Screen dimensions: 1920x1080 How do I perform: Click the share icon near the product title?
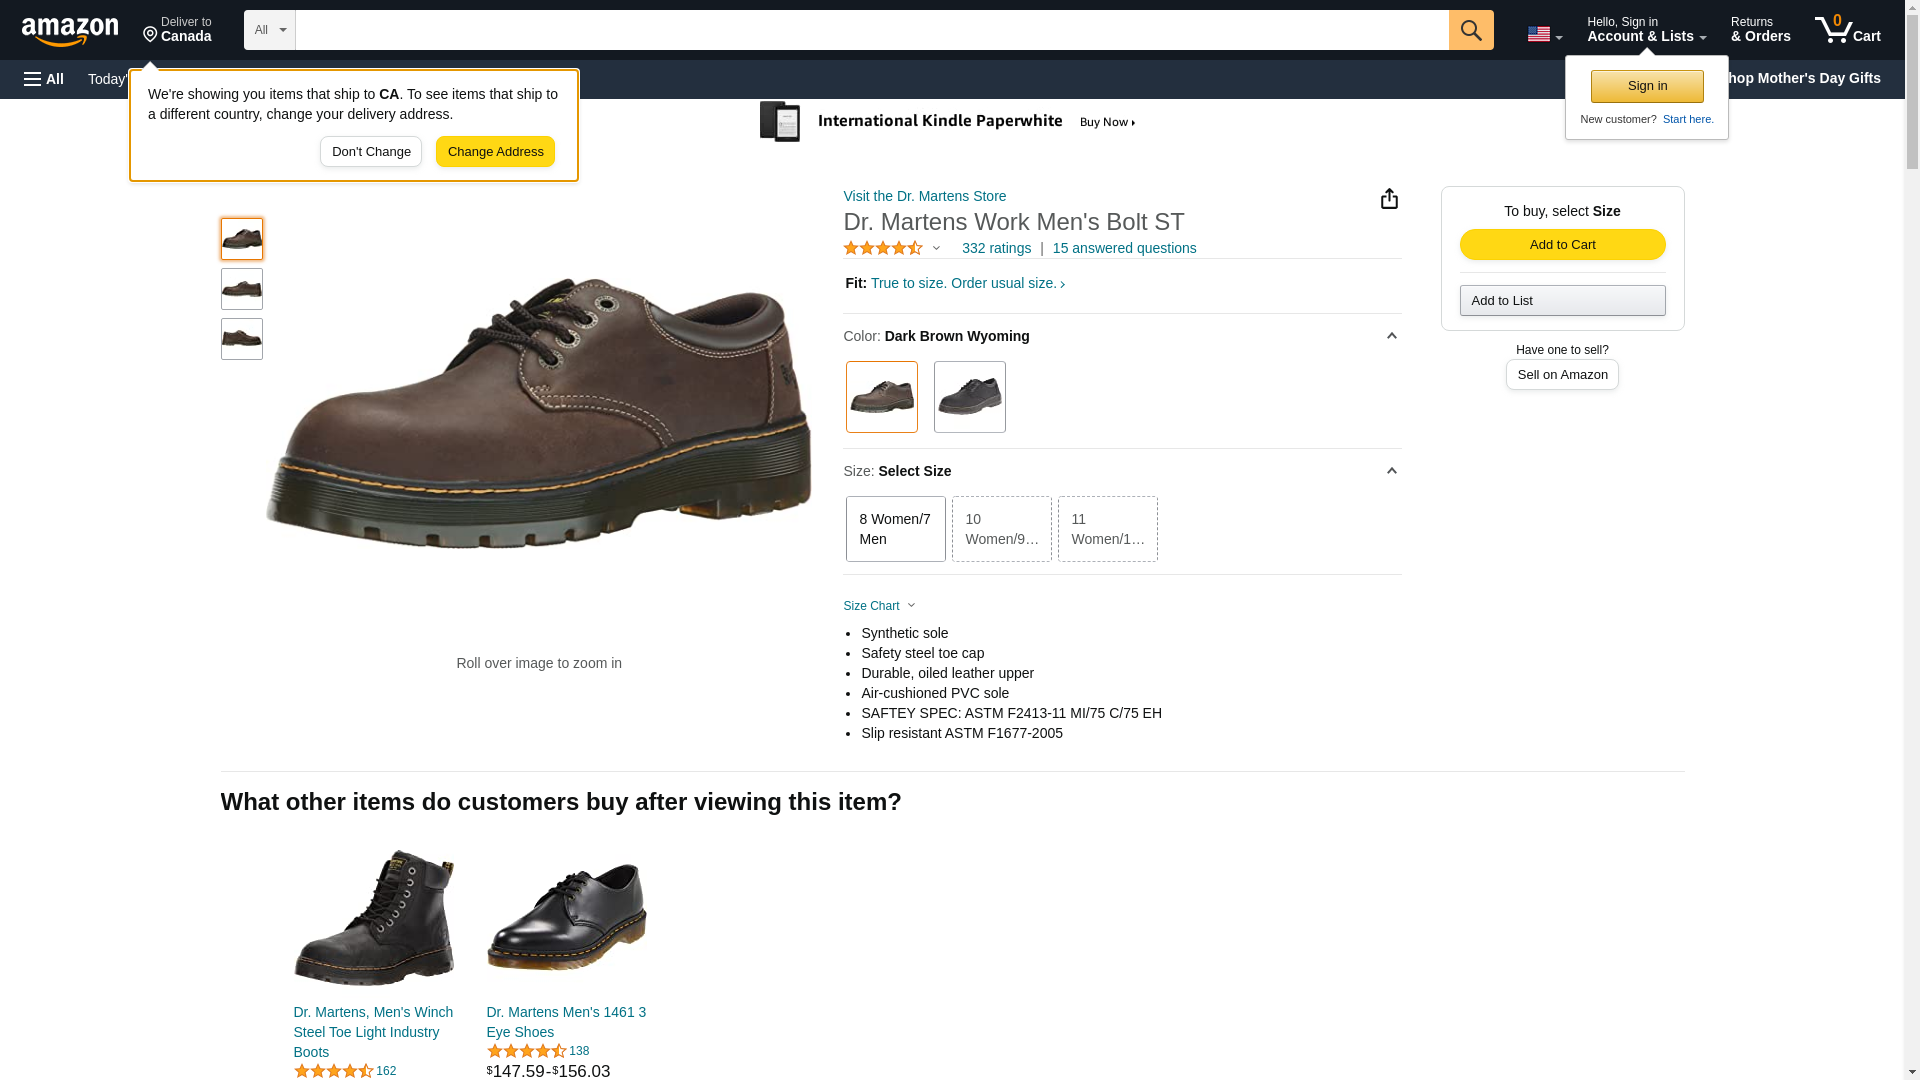[1389, 199]
